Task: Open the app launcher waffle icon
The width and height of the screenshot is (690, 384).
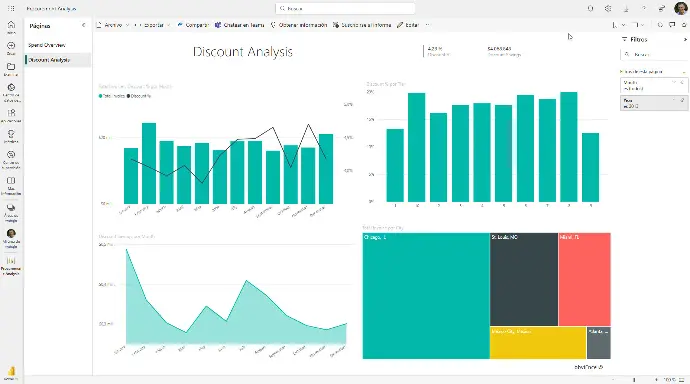Action: [x=11, y=8]
